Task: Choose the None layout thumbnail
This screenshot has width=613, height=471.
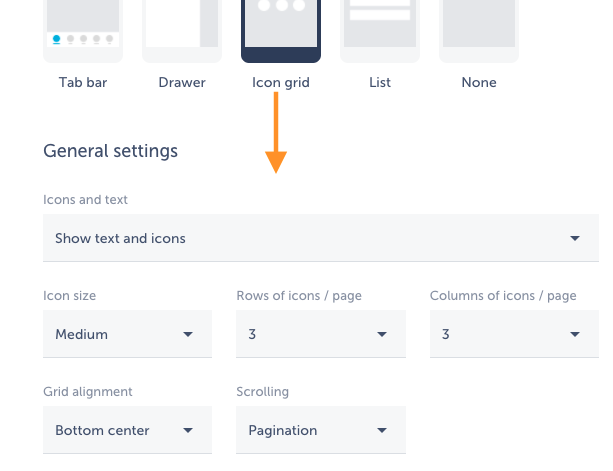Action: (x=478, y=29)
